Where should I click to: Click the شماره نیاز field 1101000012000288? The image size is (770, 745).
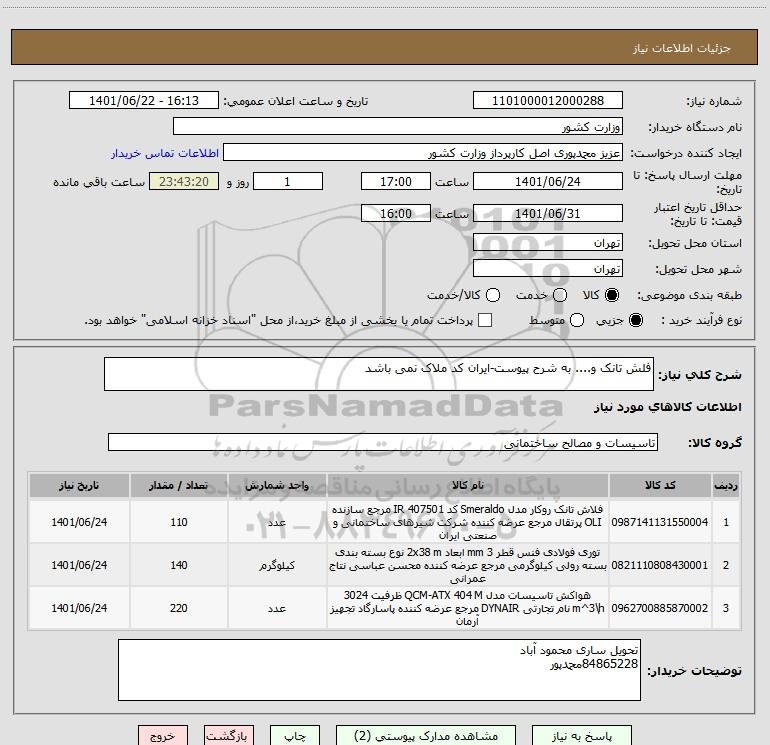coord(548,101)
